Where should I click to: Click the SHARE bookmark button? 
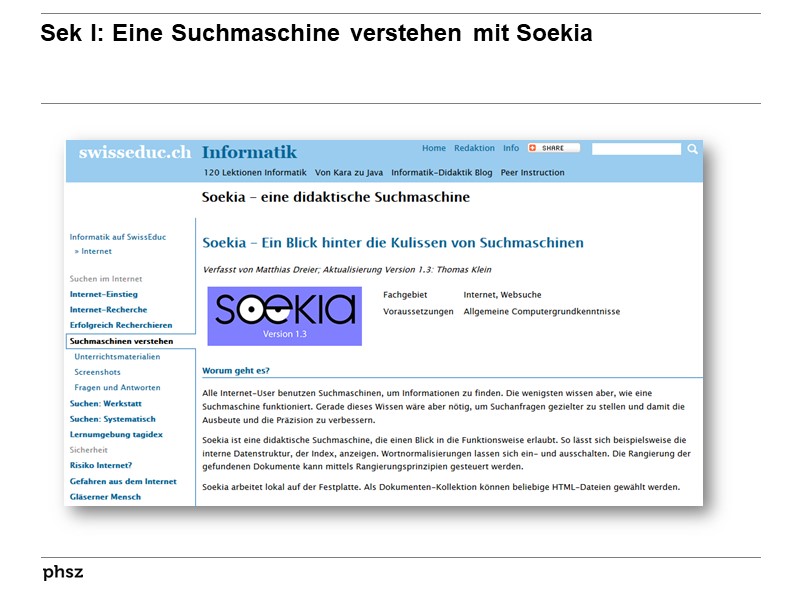click(x=551, y=147)
